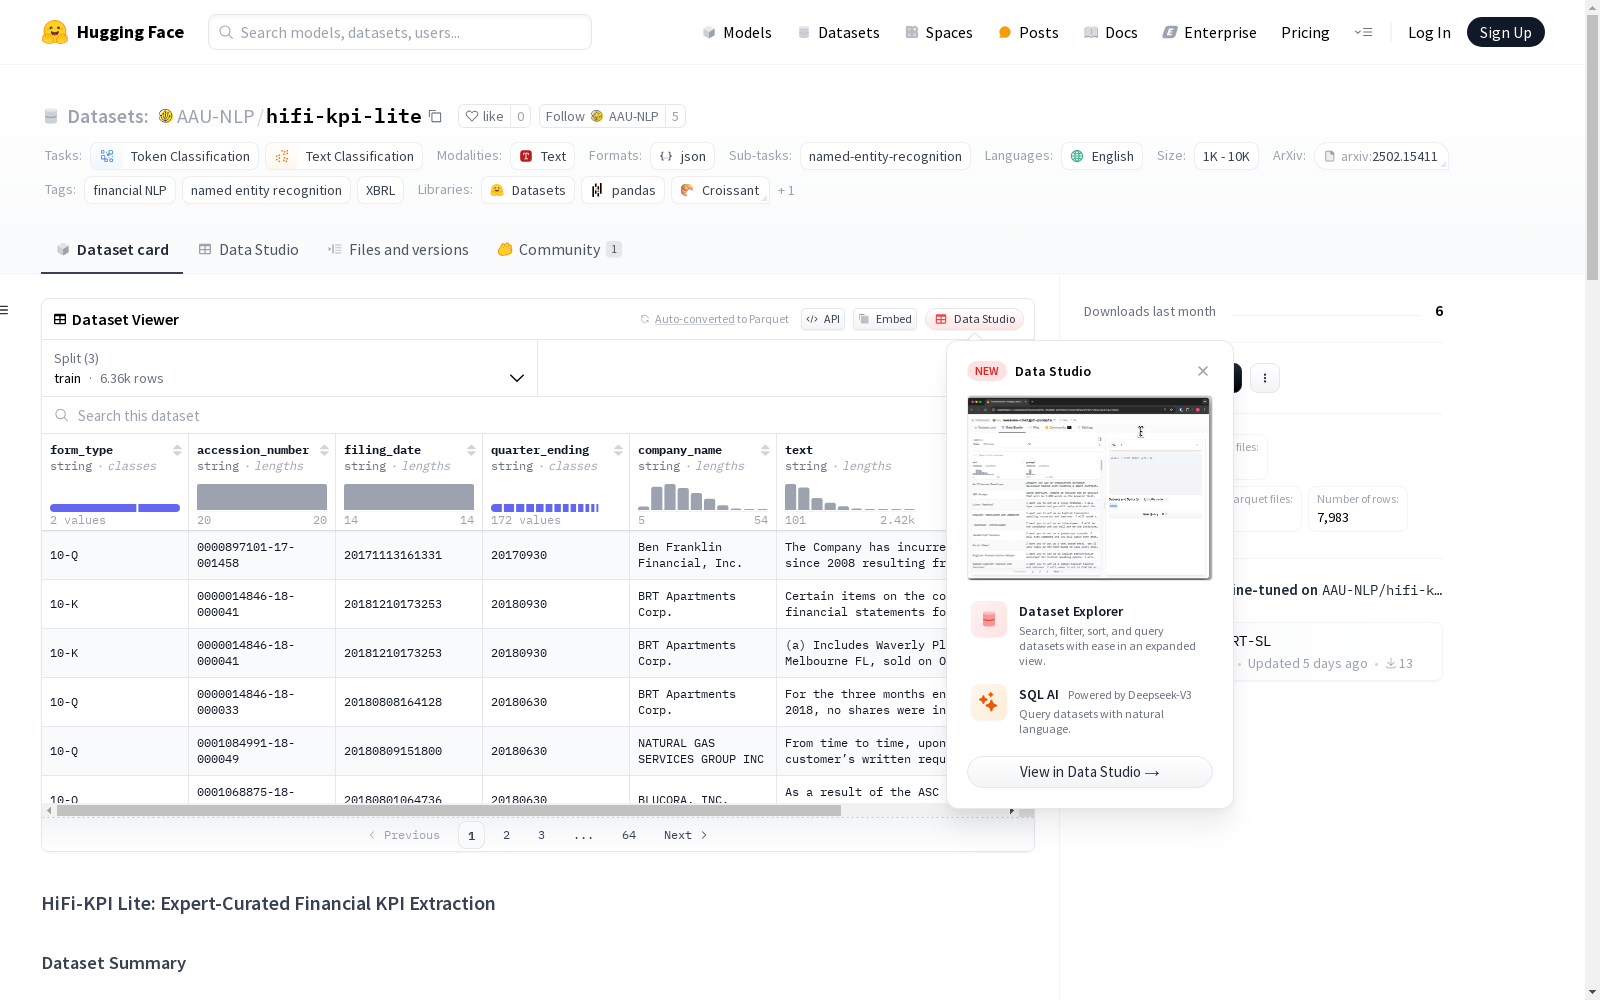The image size is (1600, 1000).
Task: Click the English language tag
Action: 1102,156
